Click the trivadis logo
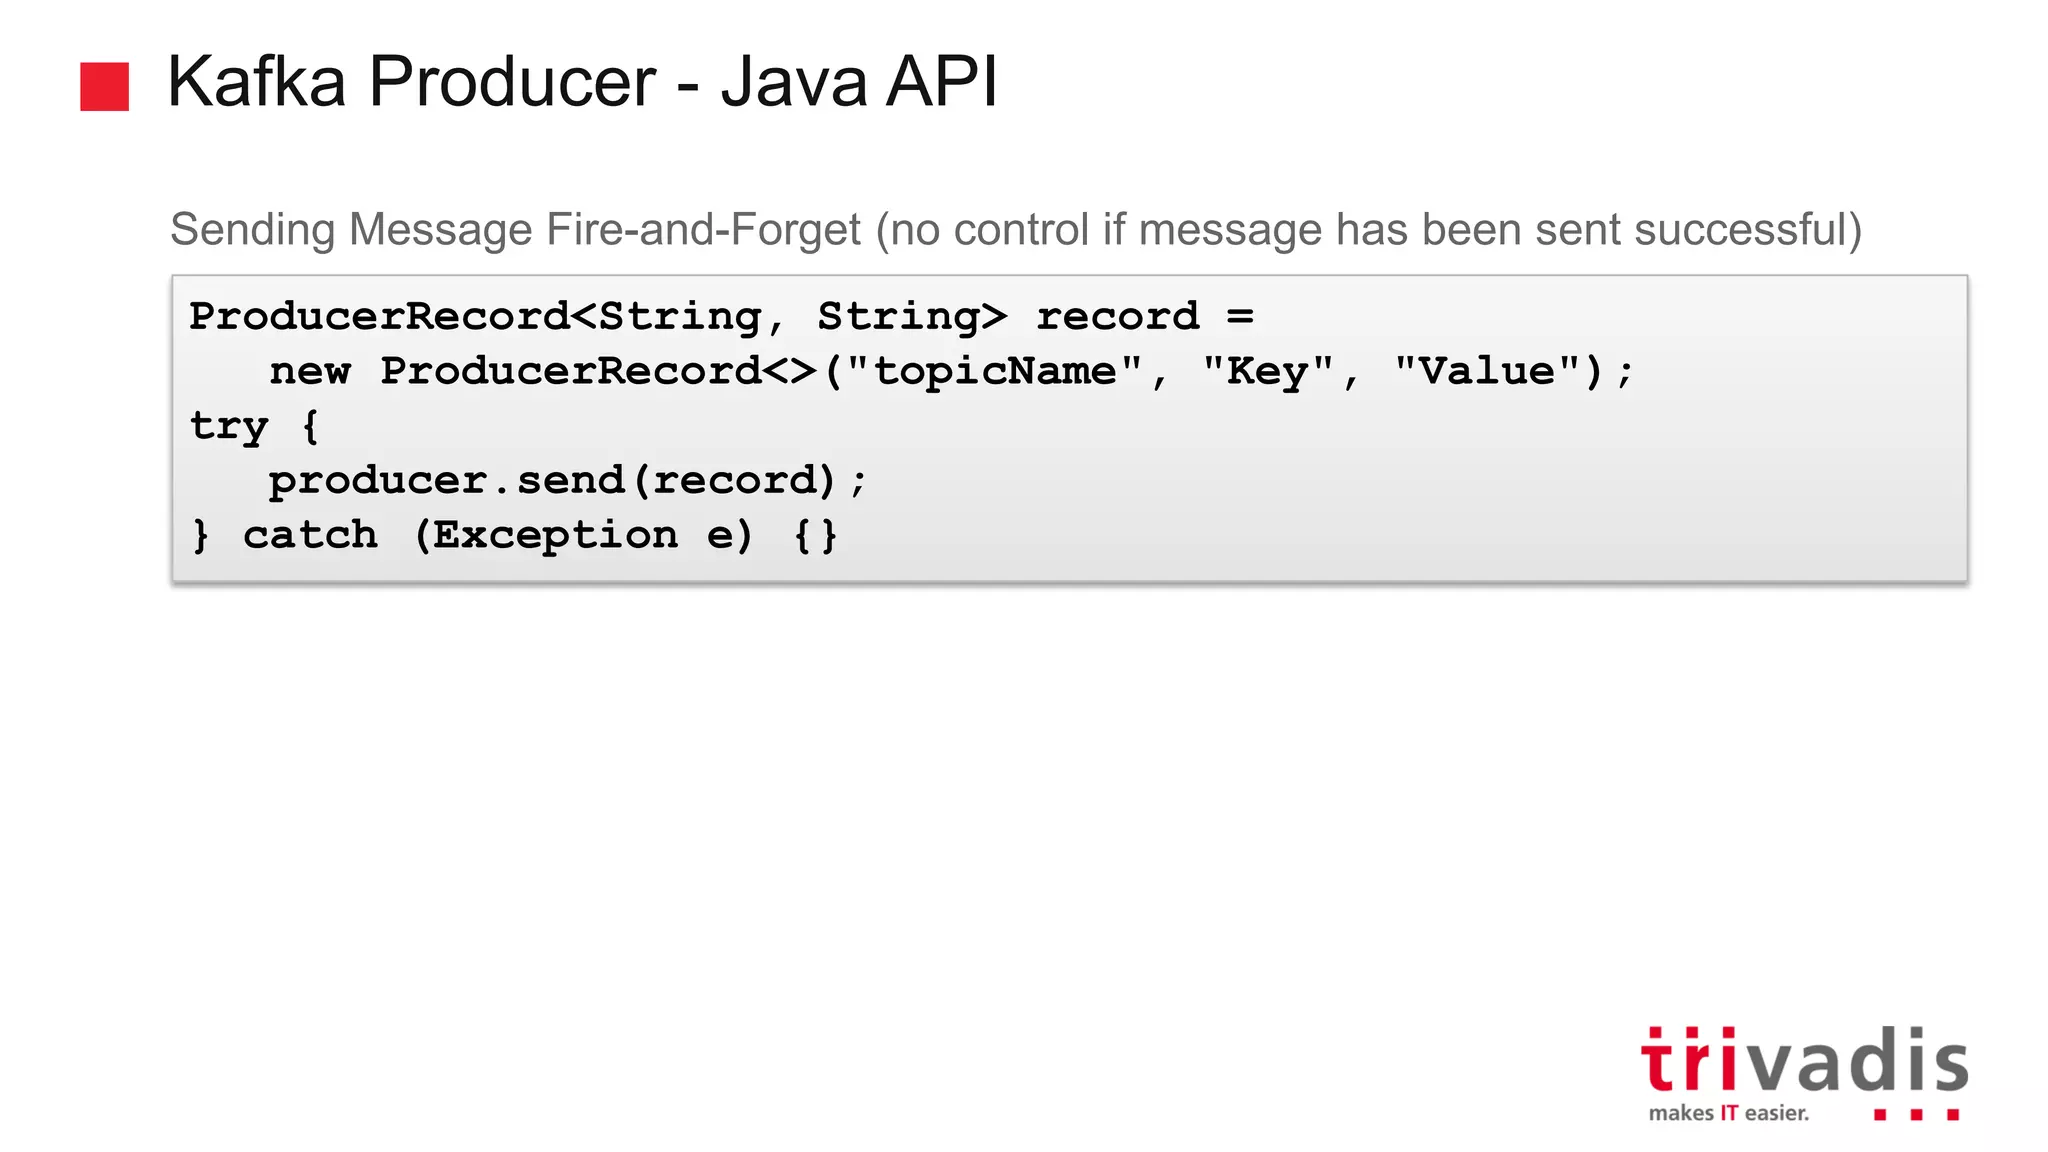The image size is (2048, 1152). click(x=1804, y=1061)
